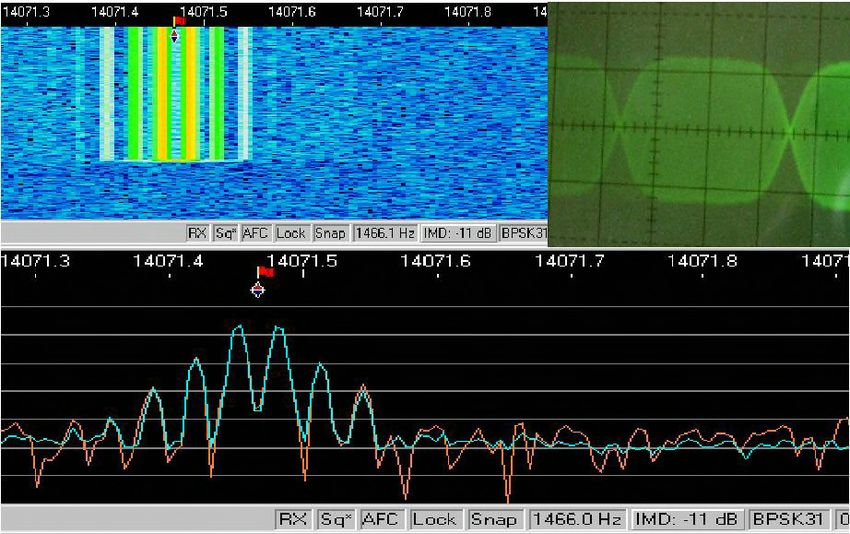Click the RX indicator in the lower status bar
This screenshot has width=850, height=534.
click(292, 519)
